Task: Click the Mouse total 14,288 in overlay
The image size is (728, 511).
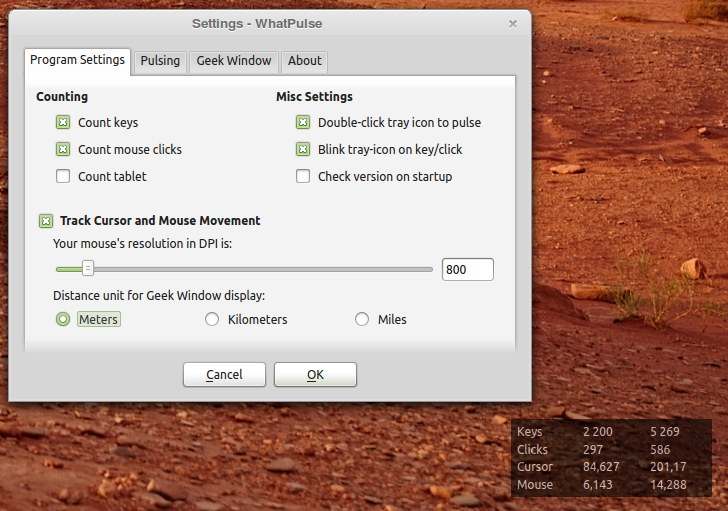Action: (x=668, y=485)
